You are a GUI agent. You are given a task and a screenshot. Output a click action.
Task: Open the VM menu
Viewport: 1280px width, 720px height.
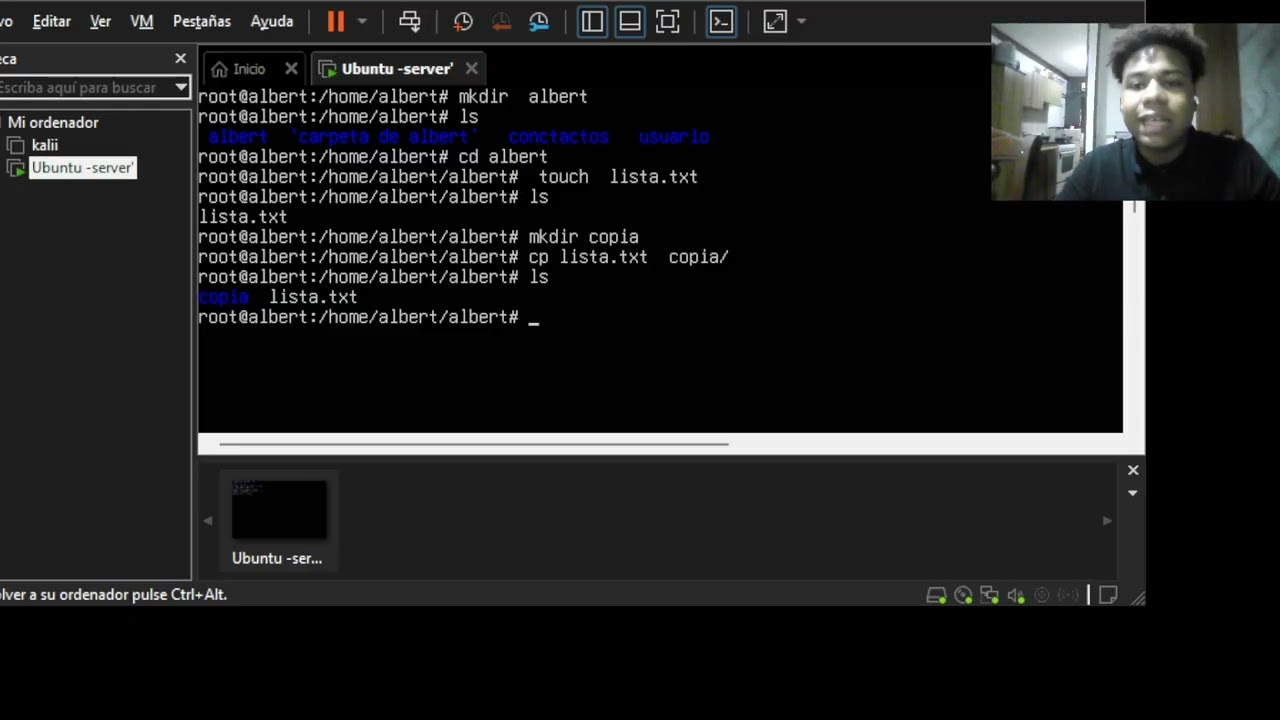tap(142, 21)
